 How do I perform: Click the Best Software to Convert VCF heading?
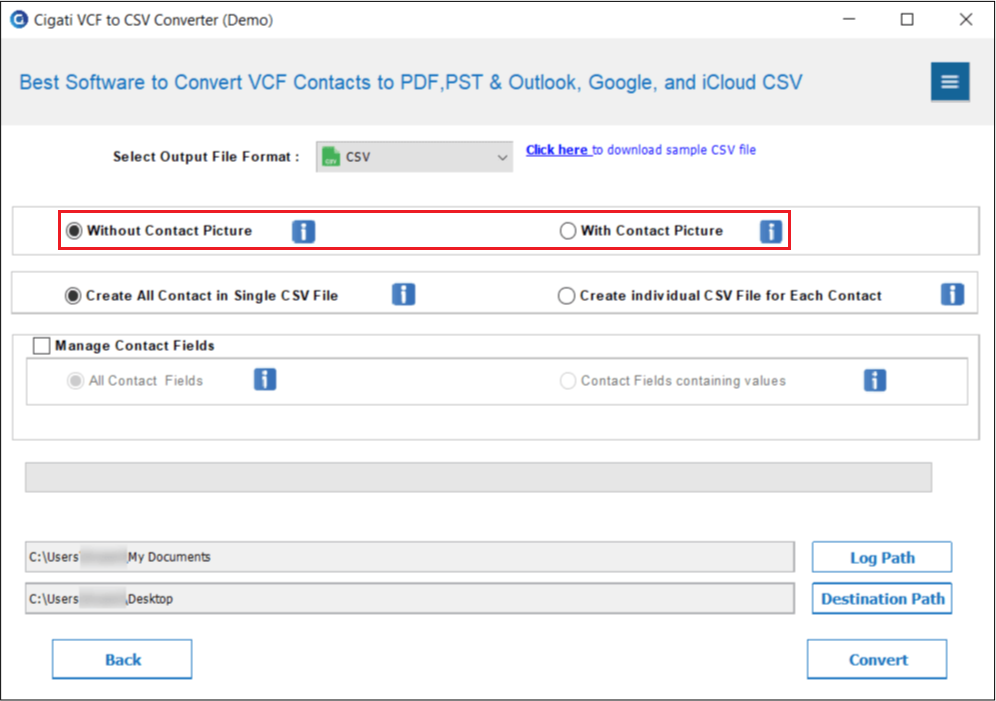coord(410,83)
